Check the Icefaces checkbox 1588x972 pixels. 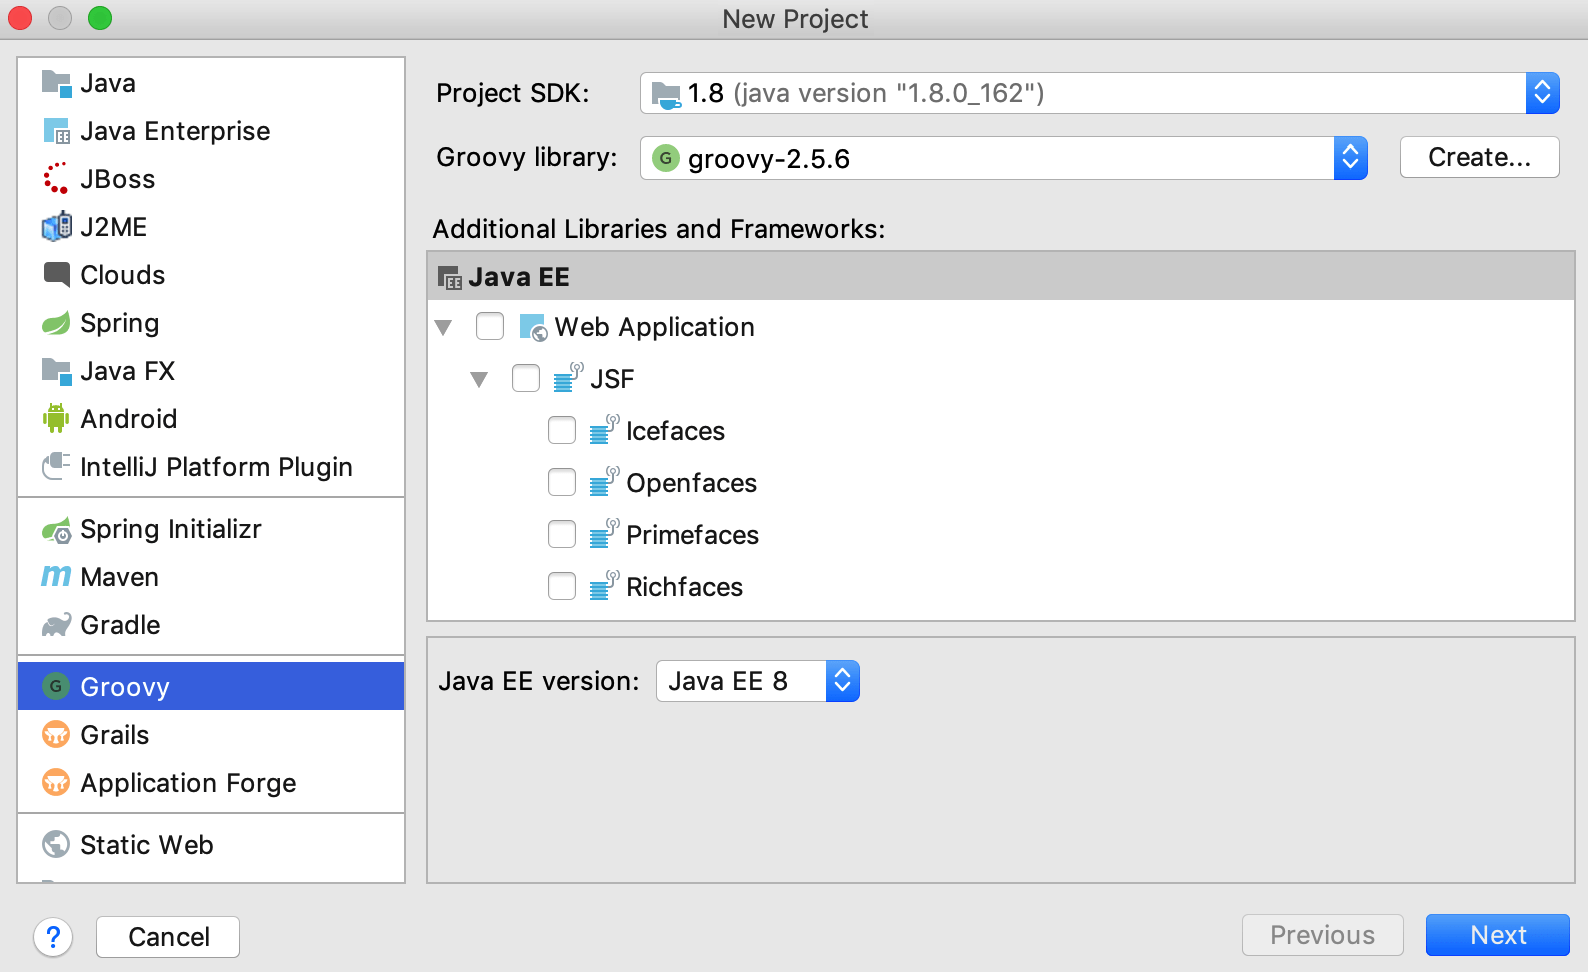click(x=562, y=430)
